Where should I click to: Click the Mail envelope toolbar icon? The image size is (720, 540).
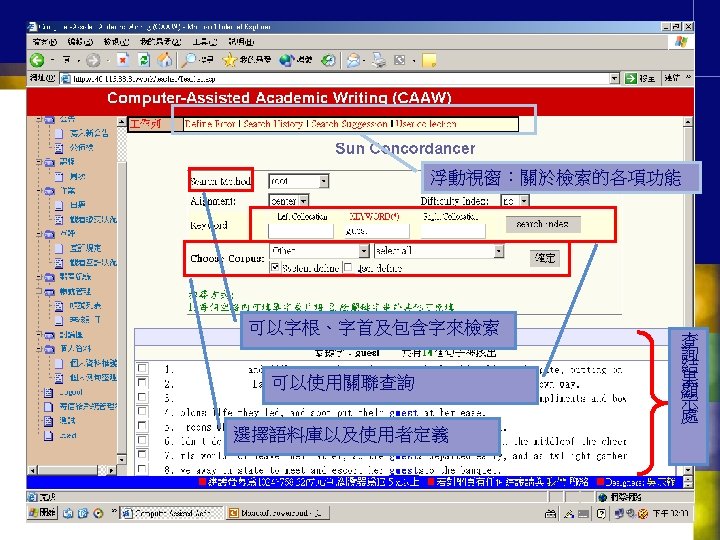click(x=353, y=60)
